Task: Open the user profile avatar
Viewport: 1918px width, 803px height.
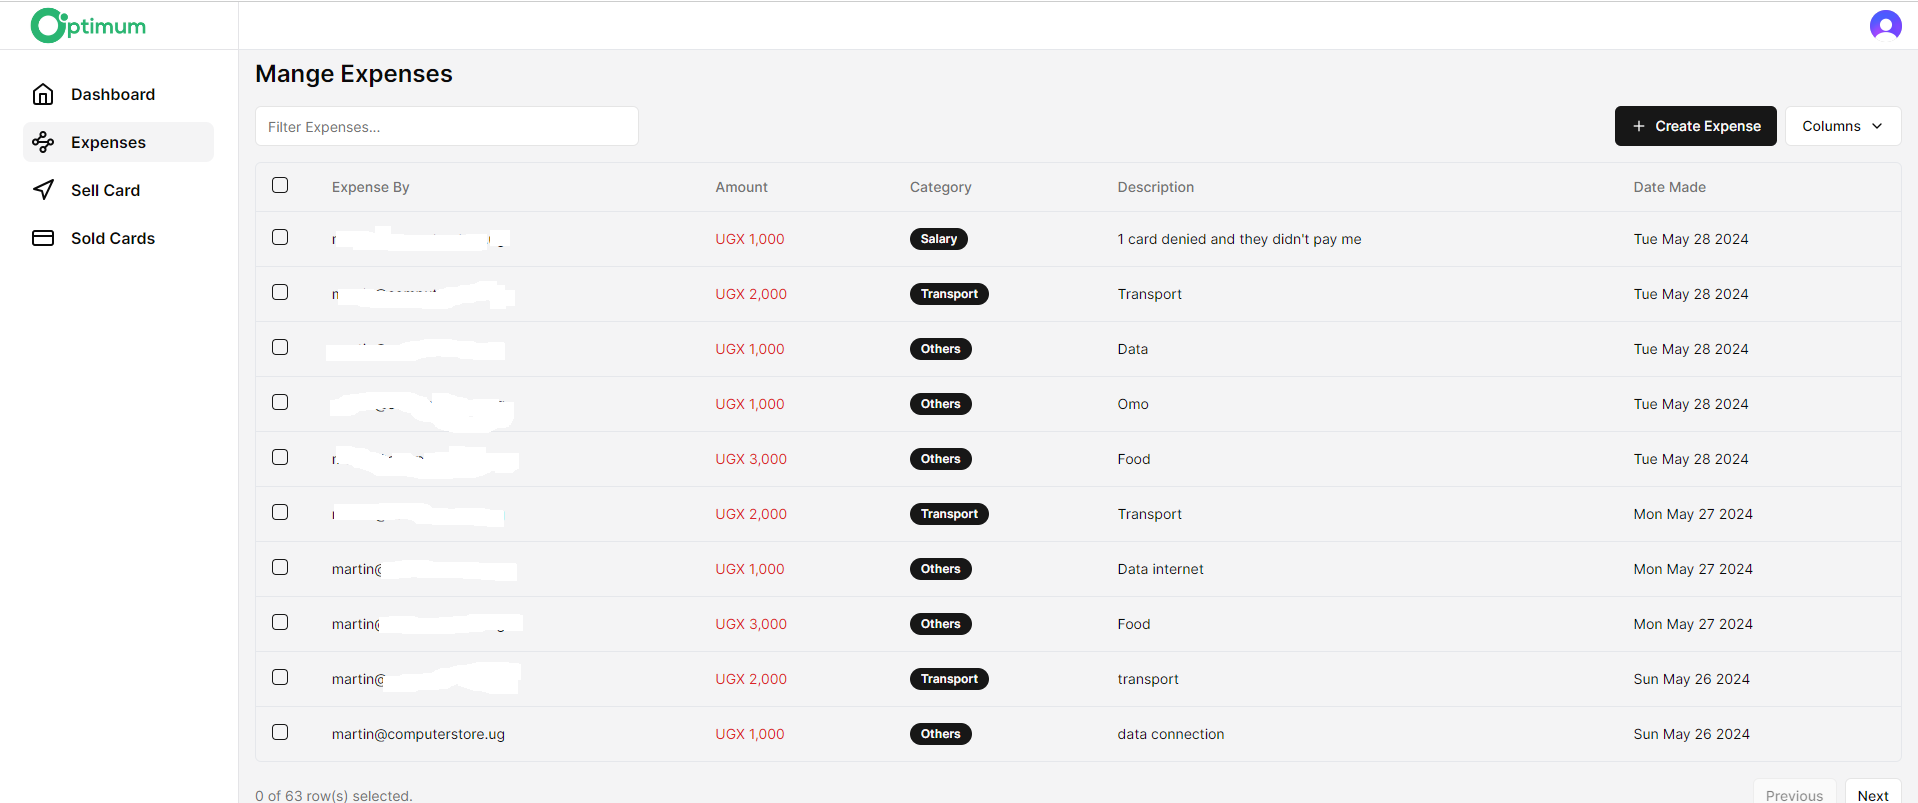Action: (1885, 25)
